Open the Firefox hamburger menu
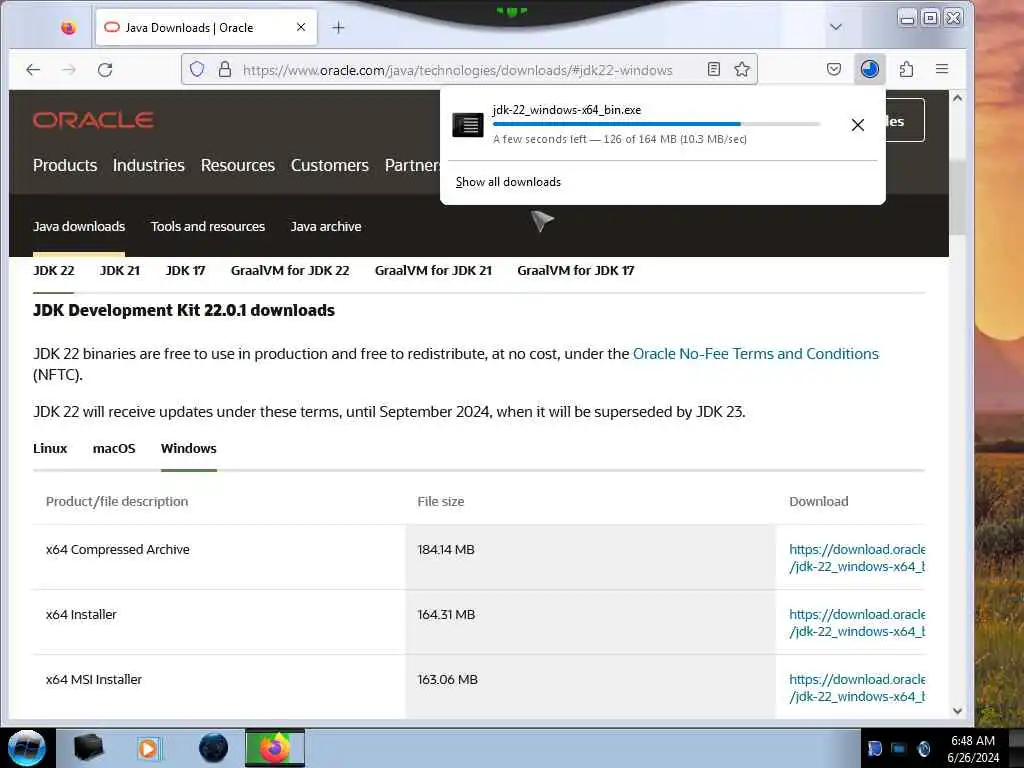Viewport: 1024px width, 768px height. 942,69
